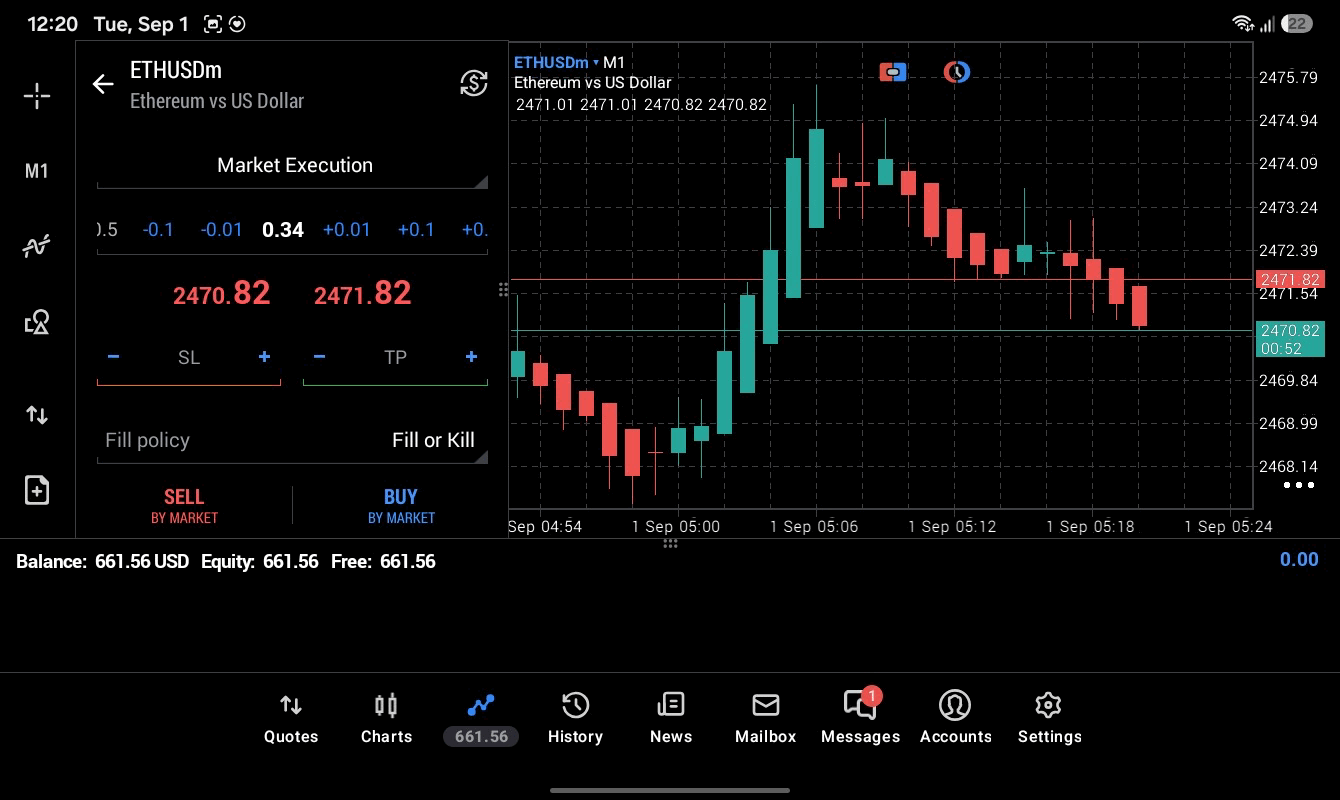
Task: Decrease the SL value with minus
Action: point(113,357)
